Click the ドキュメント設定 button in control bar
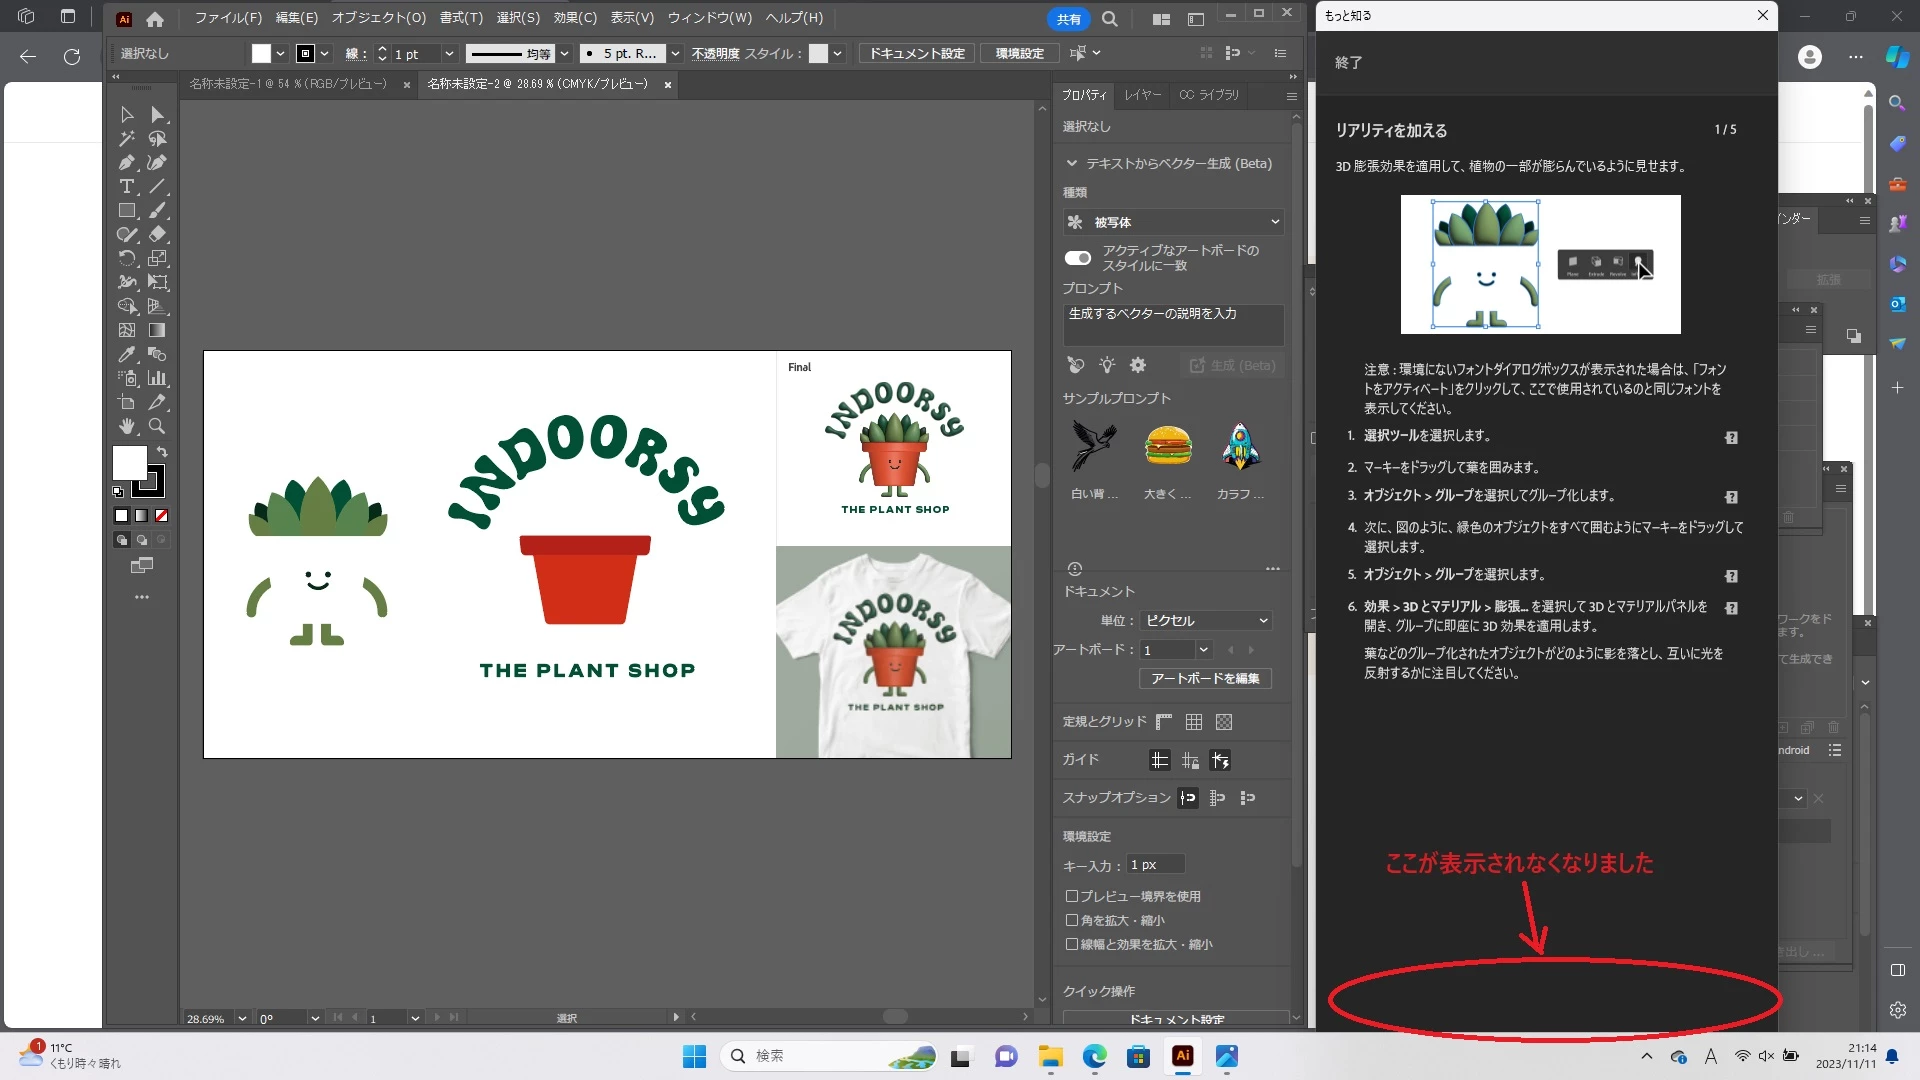1920x1080 pixels. (917, 53)
